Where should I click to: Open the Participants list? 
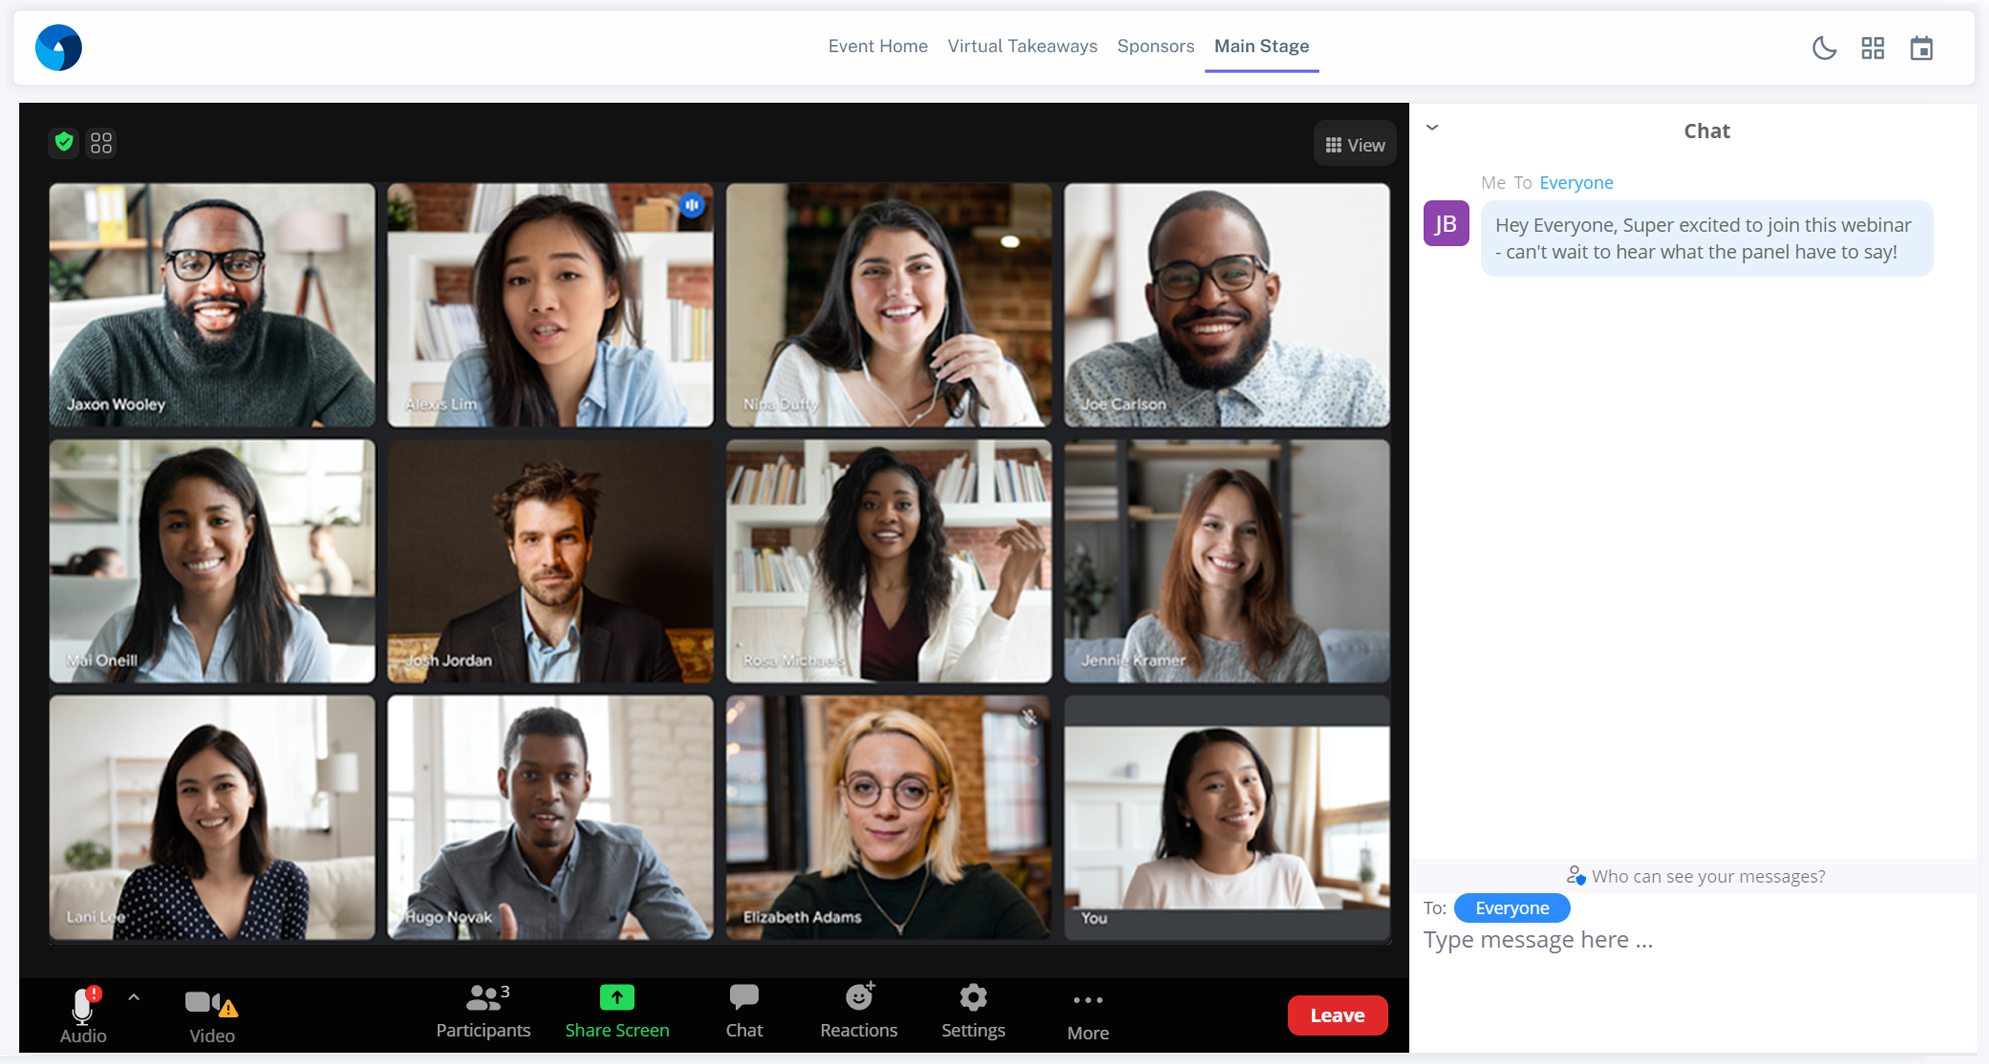[483, 1012]
